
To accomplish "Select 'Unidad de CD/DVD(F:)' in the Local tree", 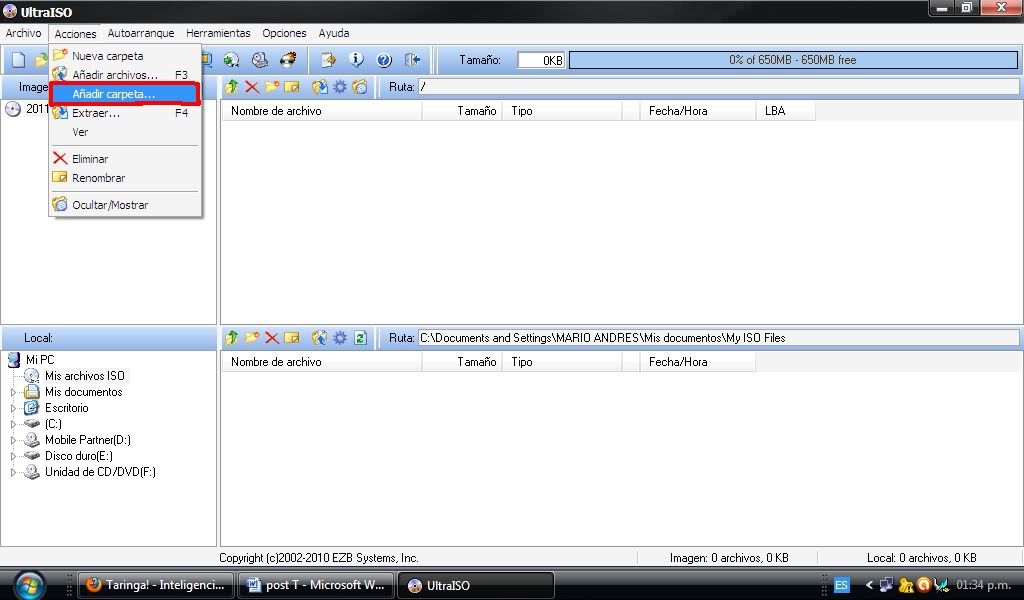I will (x=101, y=472).
